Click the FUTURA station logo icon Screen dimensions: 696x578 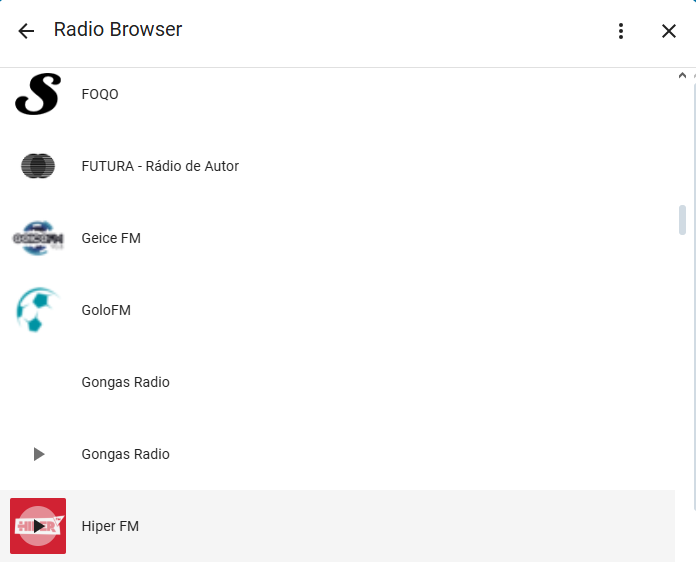click(38, 166)
